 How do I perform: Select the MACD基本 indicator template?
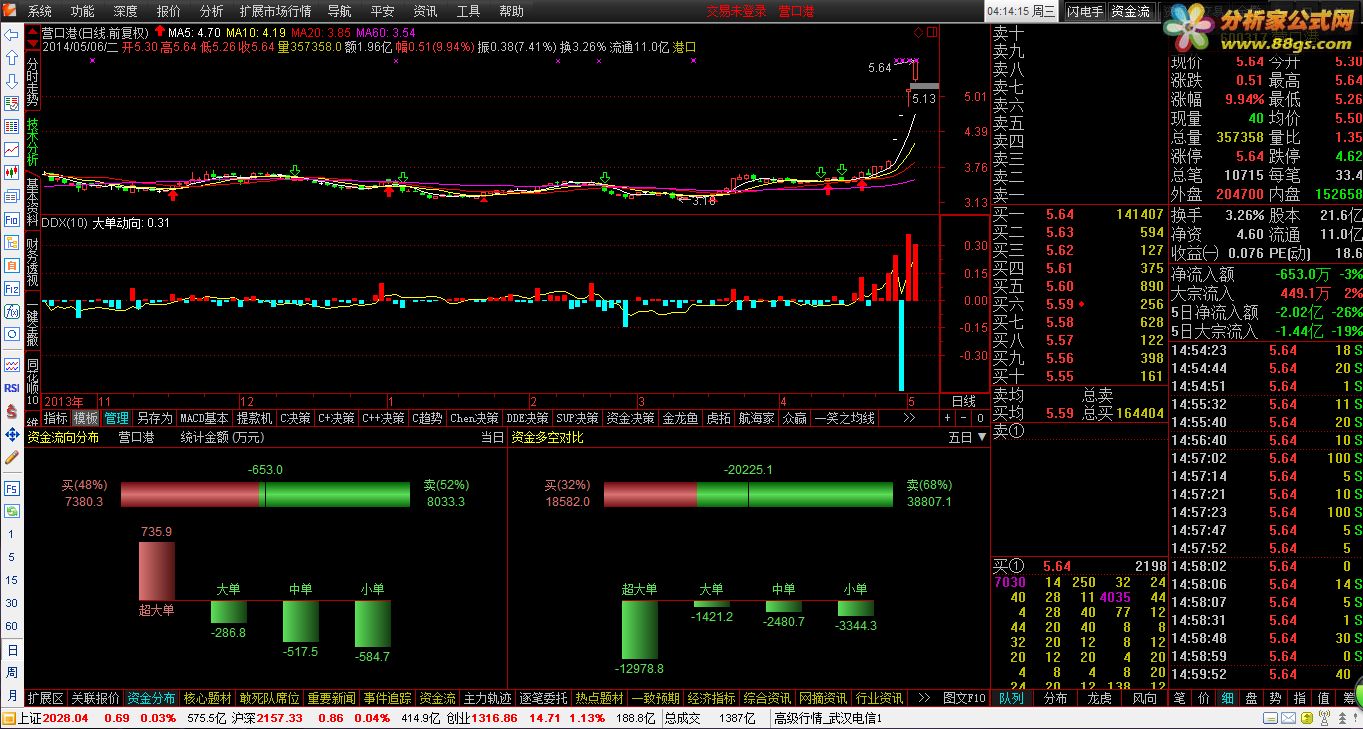204,418
